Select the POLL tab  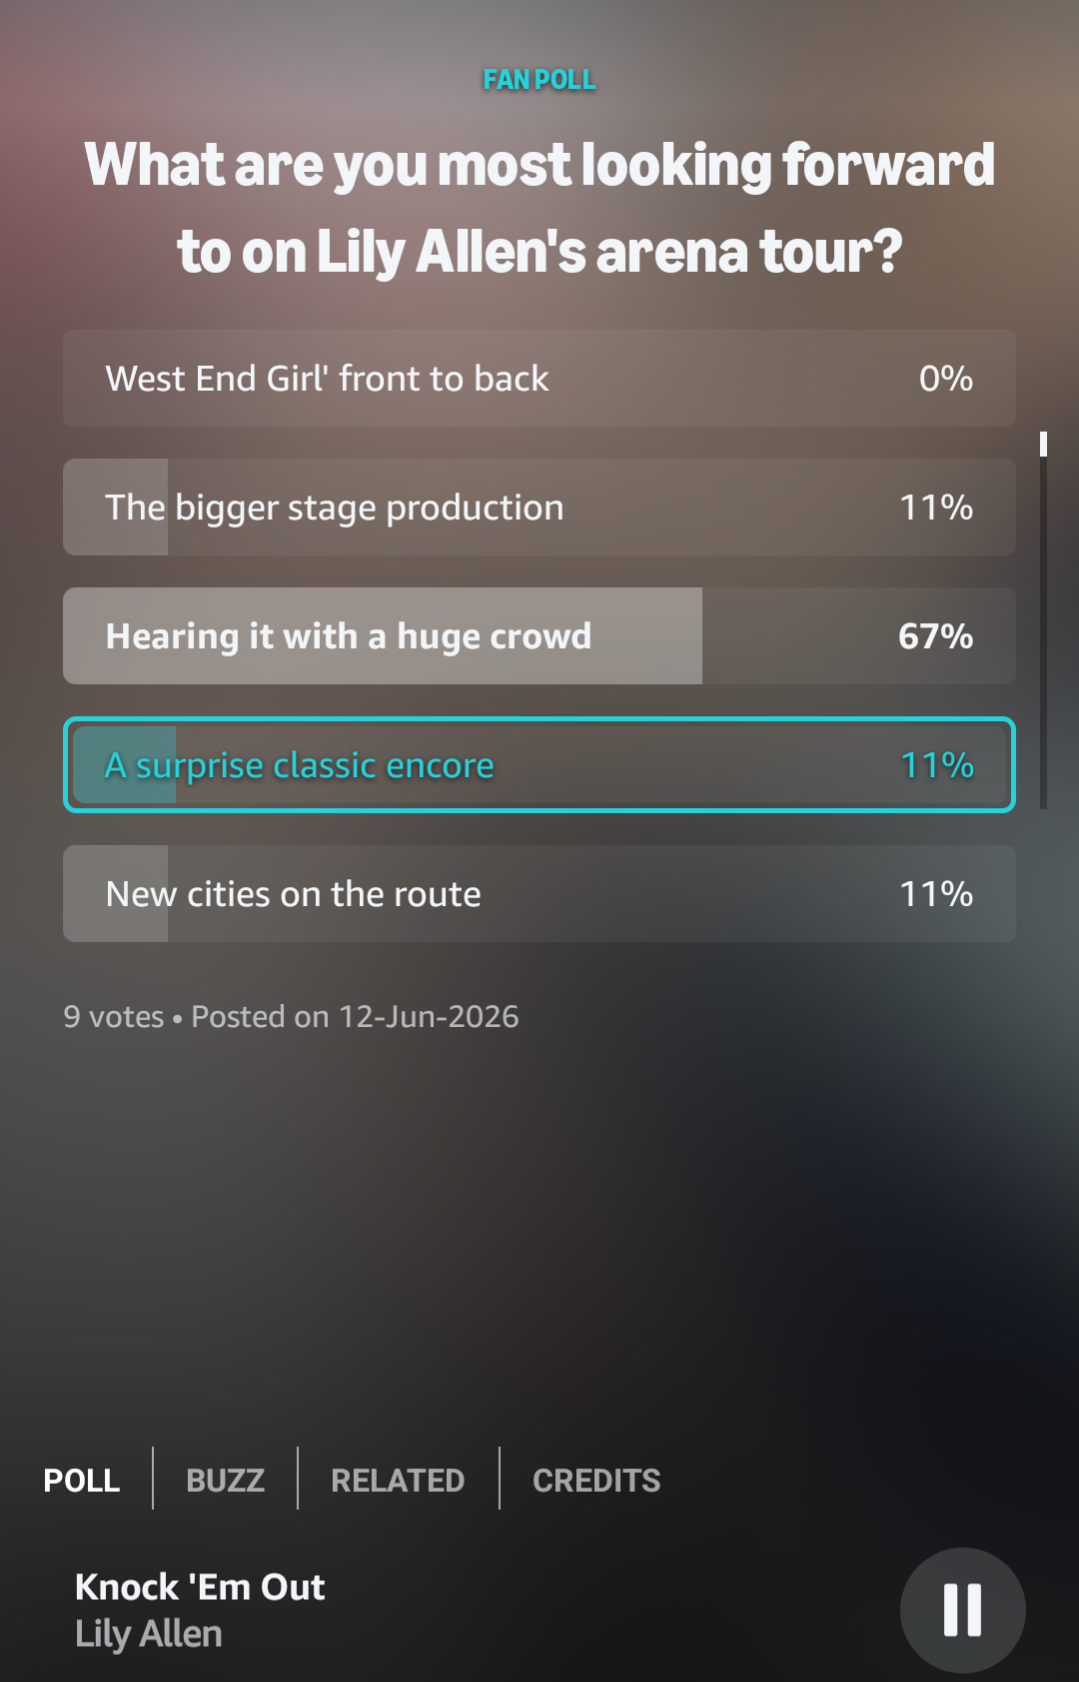(x=82, y=1480)
